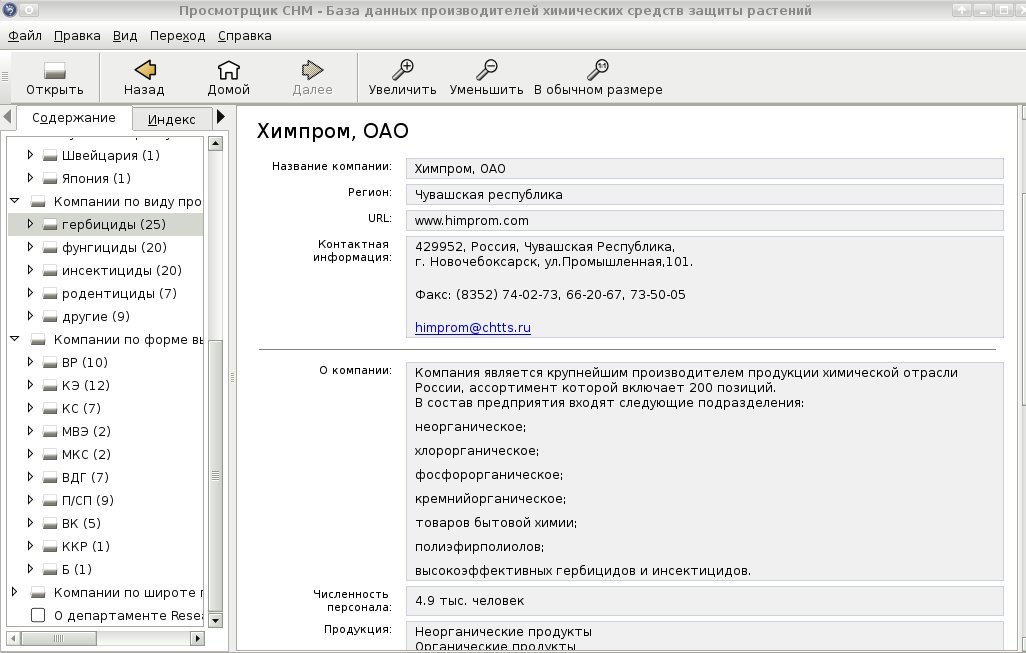Click the book icon beside Швейцария (1)
Viewport: 1026px width, 653px height.
[x=50, y=156]
